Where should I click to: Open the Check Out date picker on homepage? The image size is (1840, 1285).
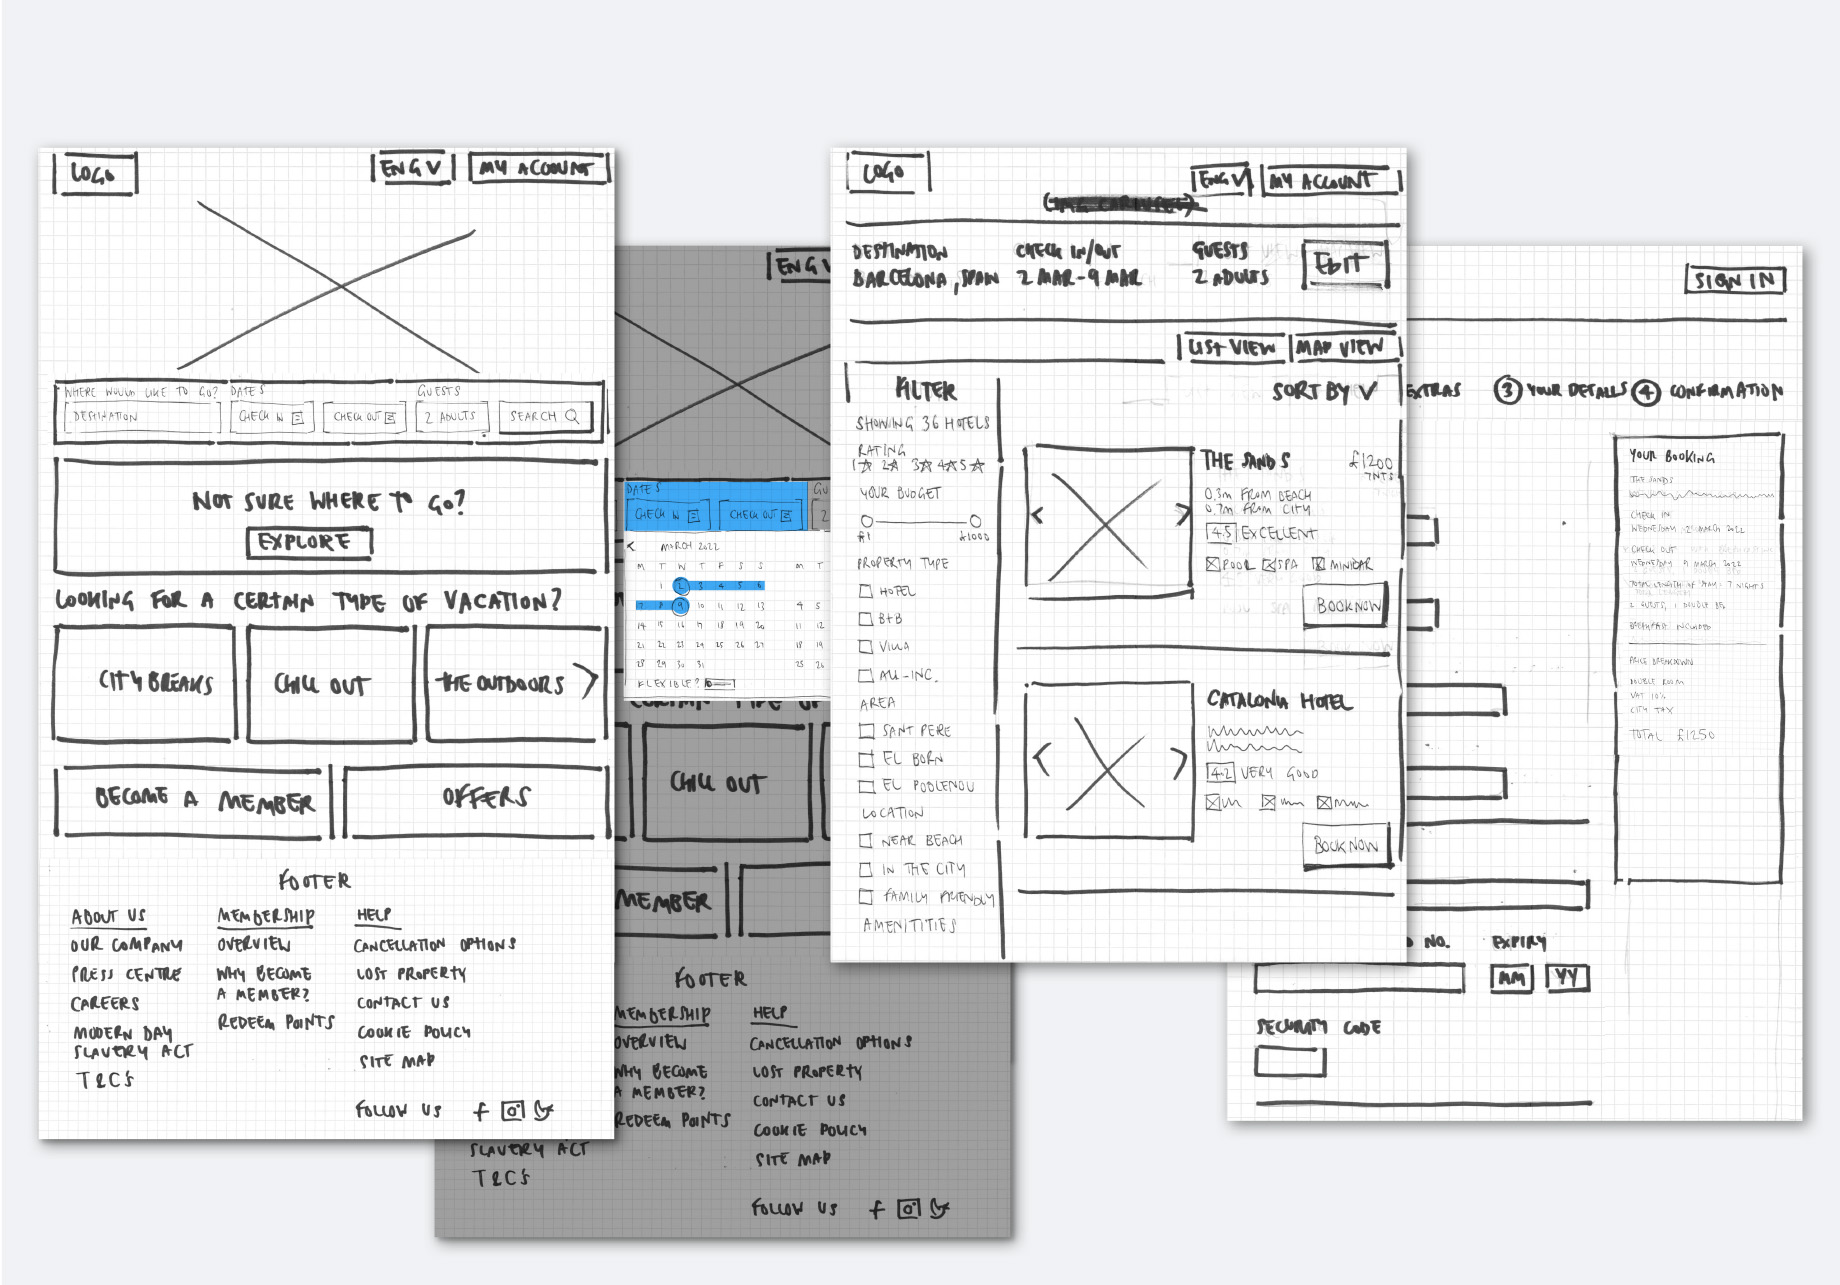pyautogui.click(x=365, y=417)
